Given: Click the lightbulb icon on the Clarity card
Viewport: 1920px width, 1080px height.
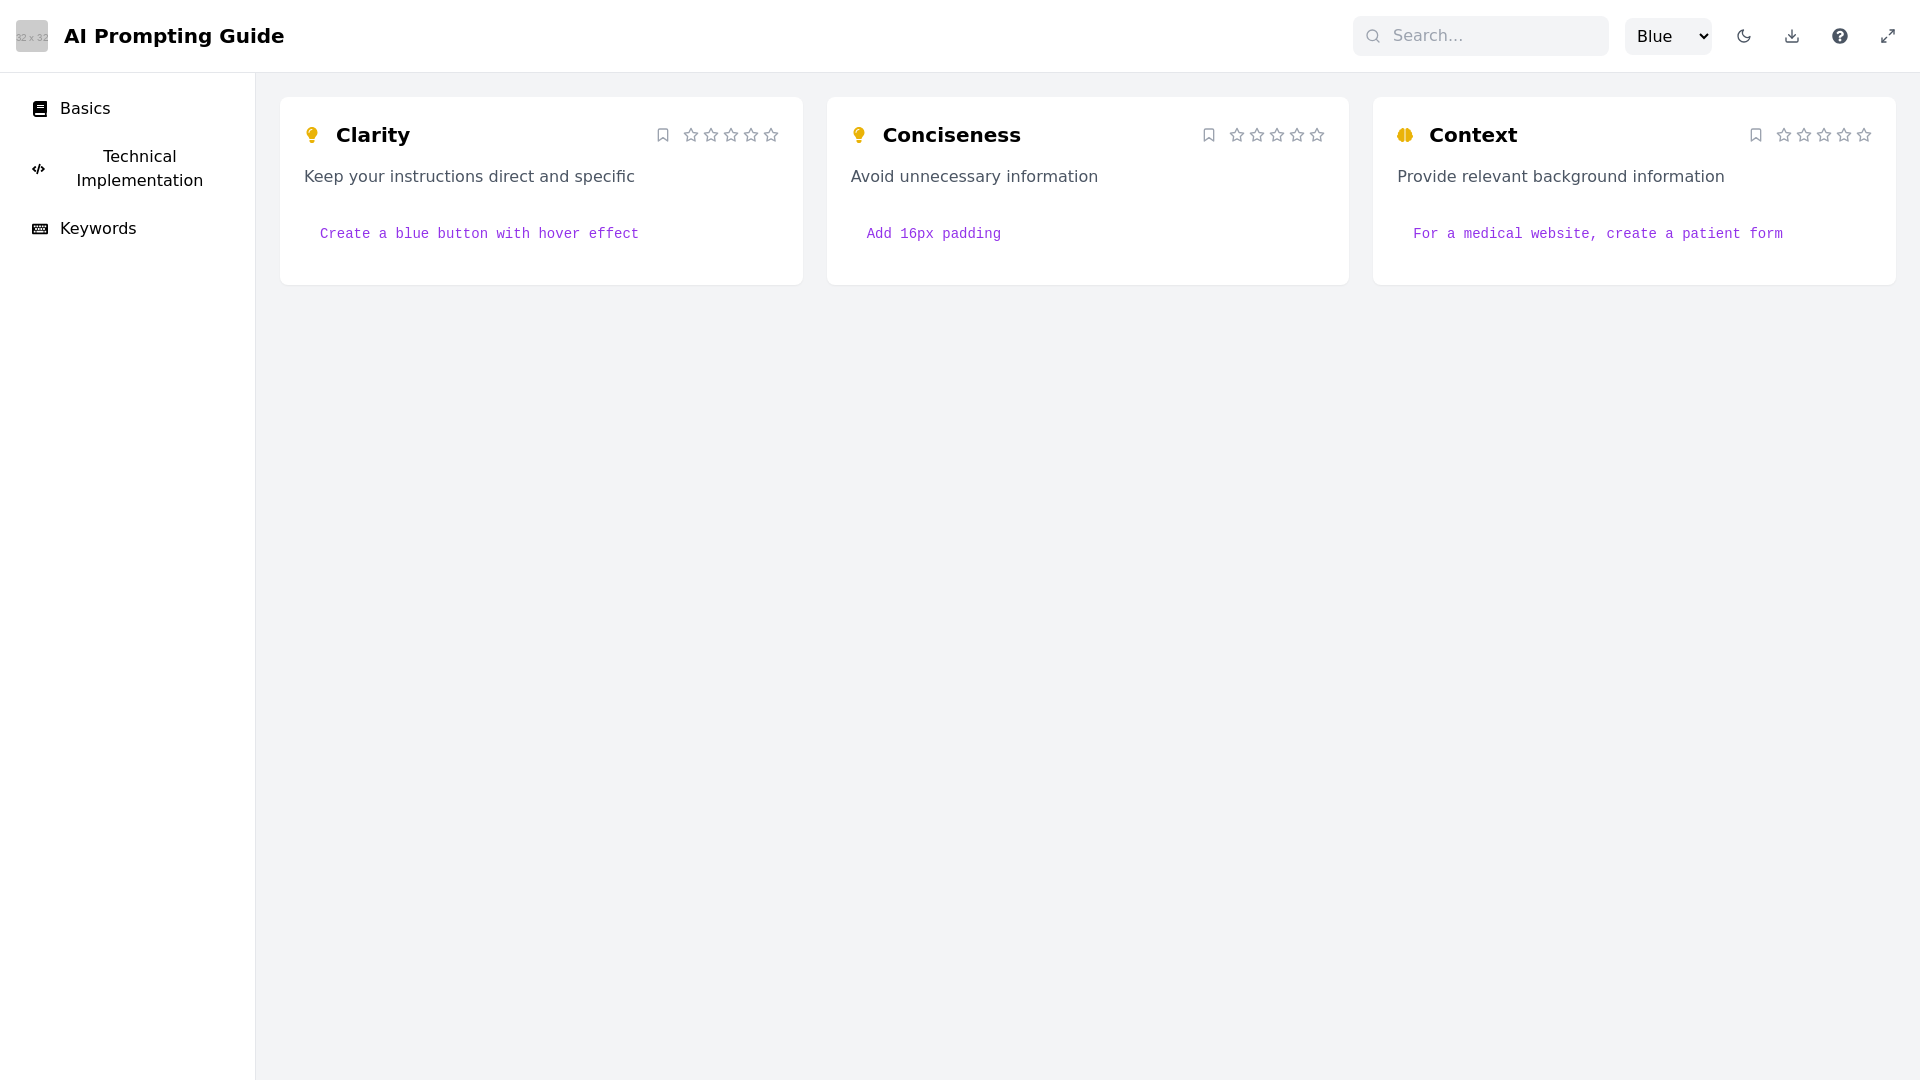Looking at the screenshot, I should [x=312, y=135].
